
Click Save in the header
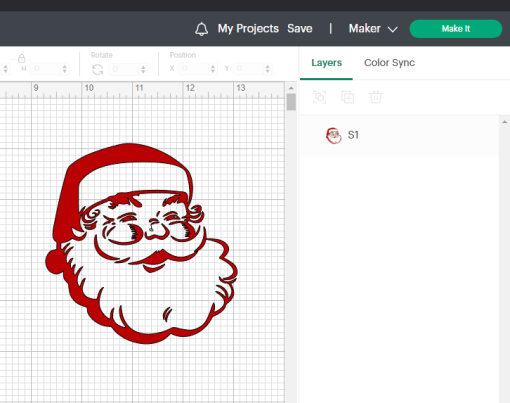(300, 29)
